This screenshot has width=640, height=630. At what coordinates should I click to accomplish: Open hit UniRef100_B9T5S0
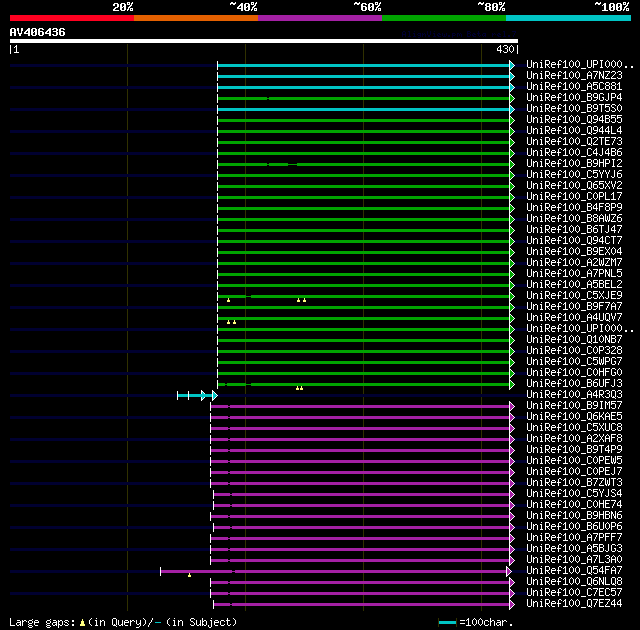click(x=574, y=109)
